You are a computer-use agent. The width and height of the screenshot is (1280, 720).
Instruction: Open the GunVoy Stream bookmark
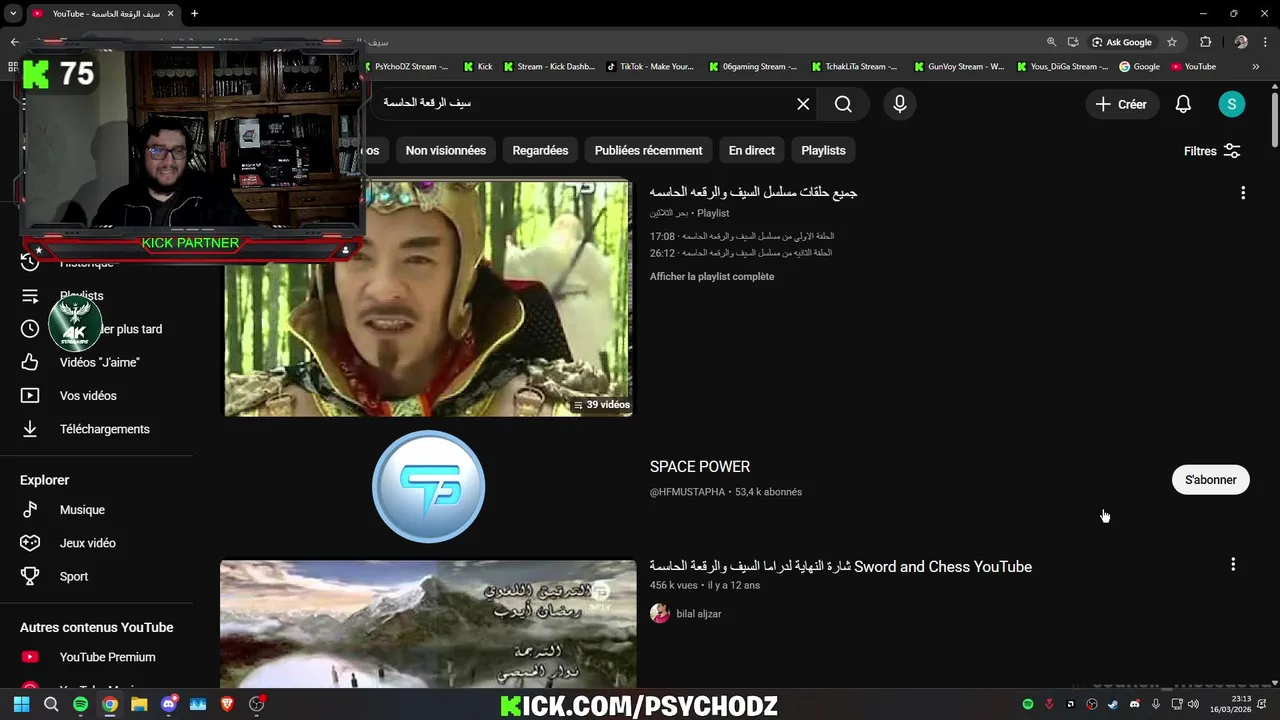point(959,67)
